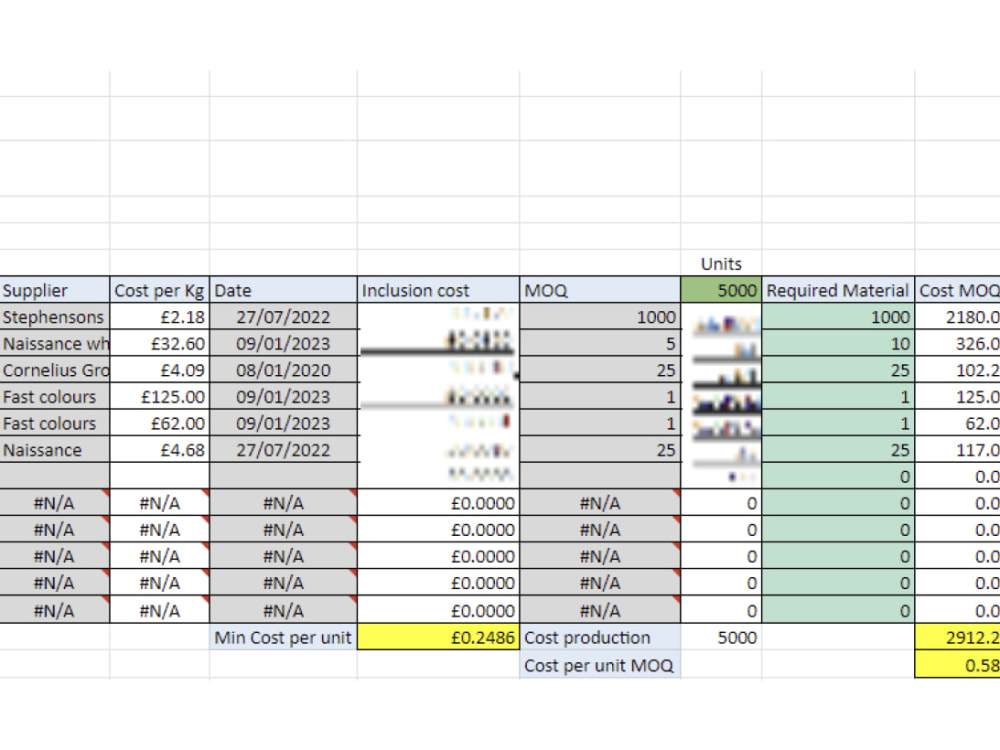Click the green 5000 units input cell
This screenshot has height=750, width=1000.
(x=721, y=290)
